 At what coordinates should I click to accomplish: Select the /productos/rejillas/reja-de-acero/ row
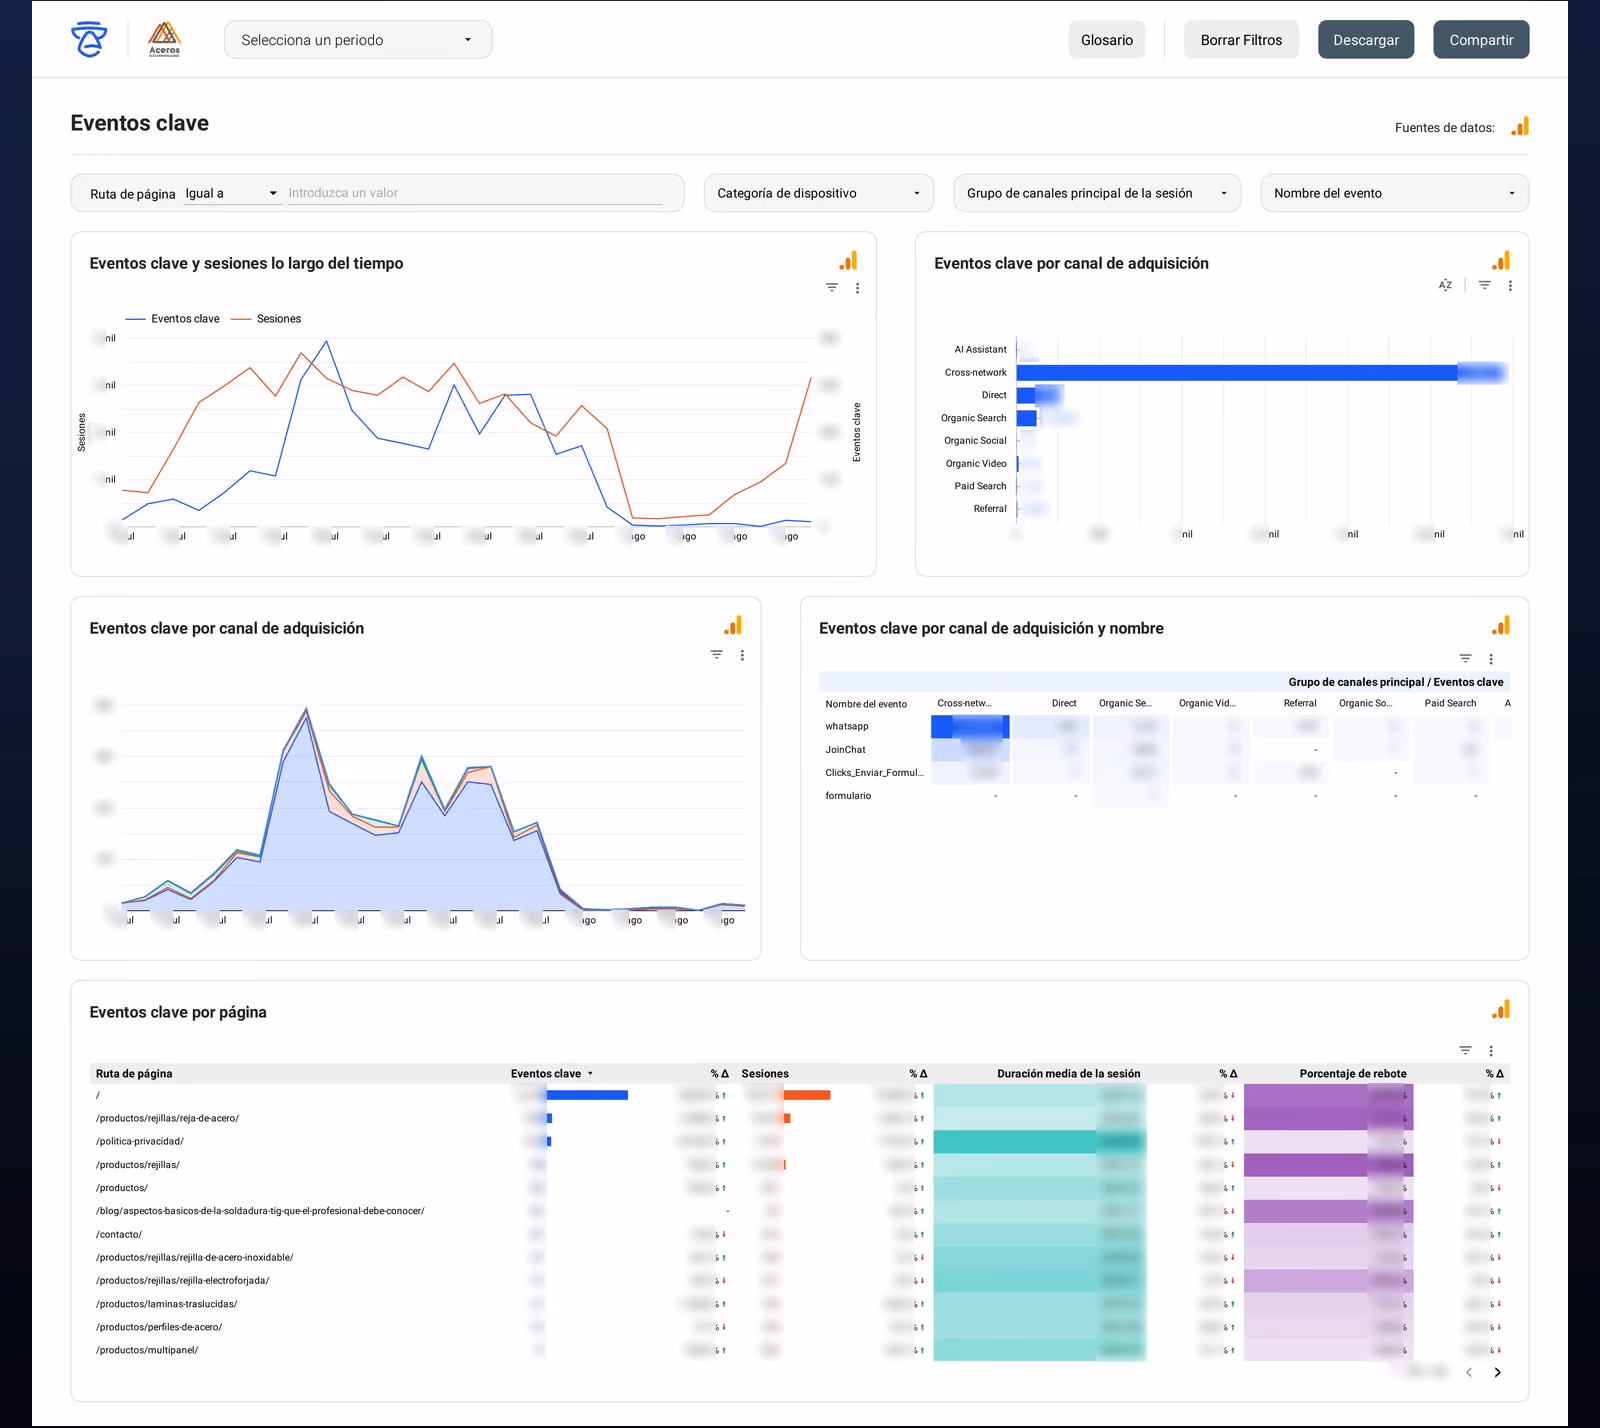point(800,1119)
